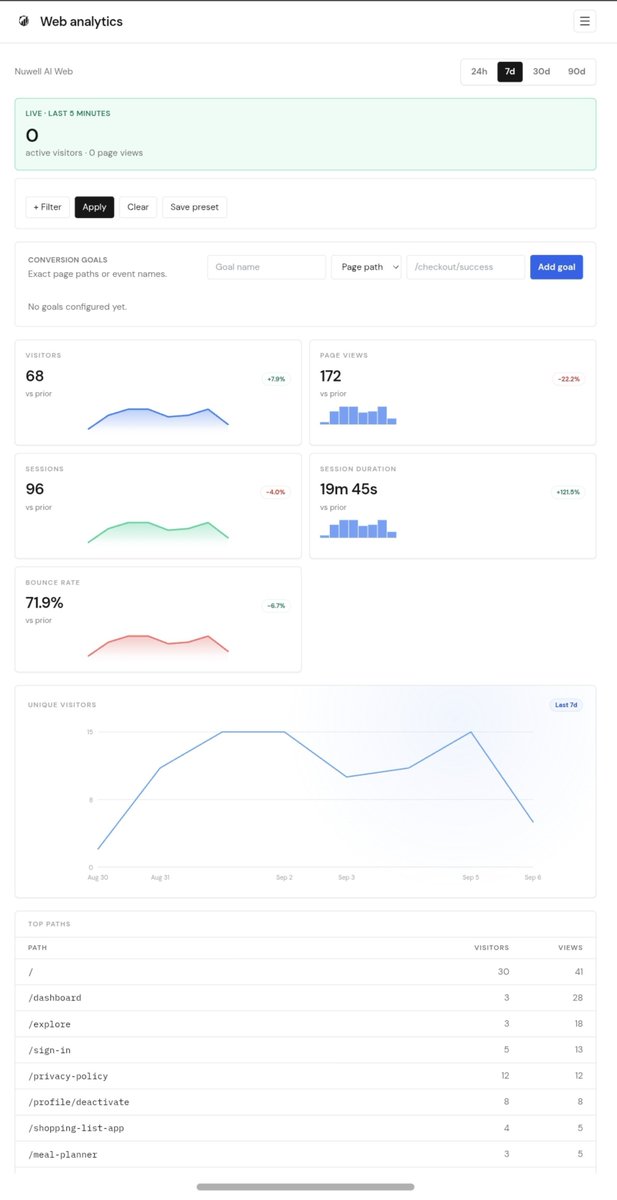Open the hamburger menu icon
The image size is (617, 1200).
(585, 21)
